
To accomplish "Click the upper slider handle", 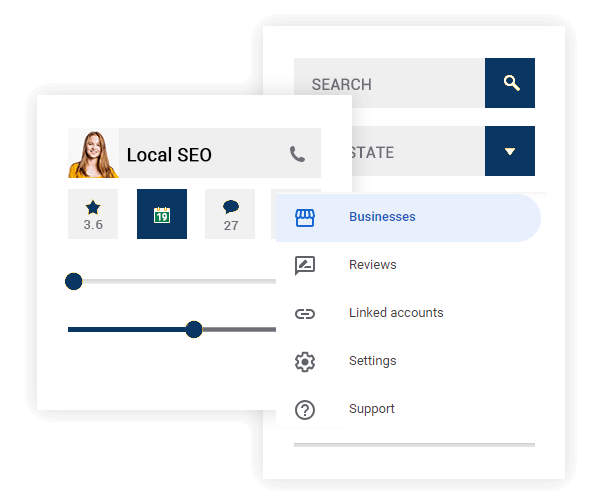I will (x=73, y=282).
